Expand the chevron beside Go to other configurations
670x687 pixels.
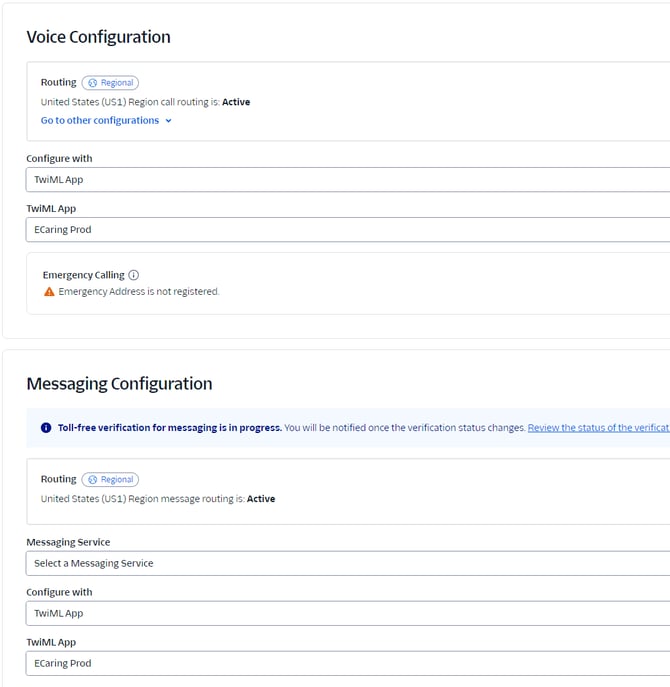tap(168, 121)
